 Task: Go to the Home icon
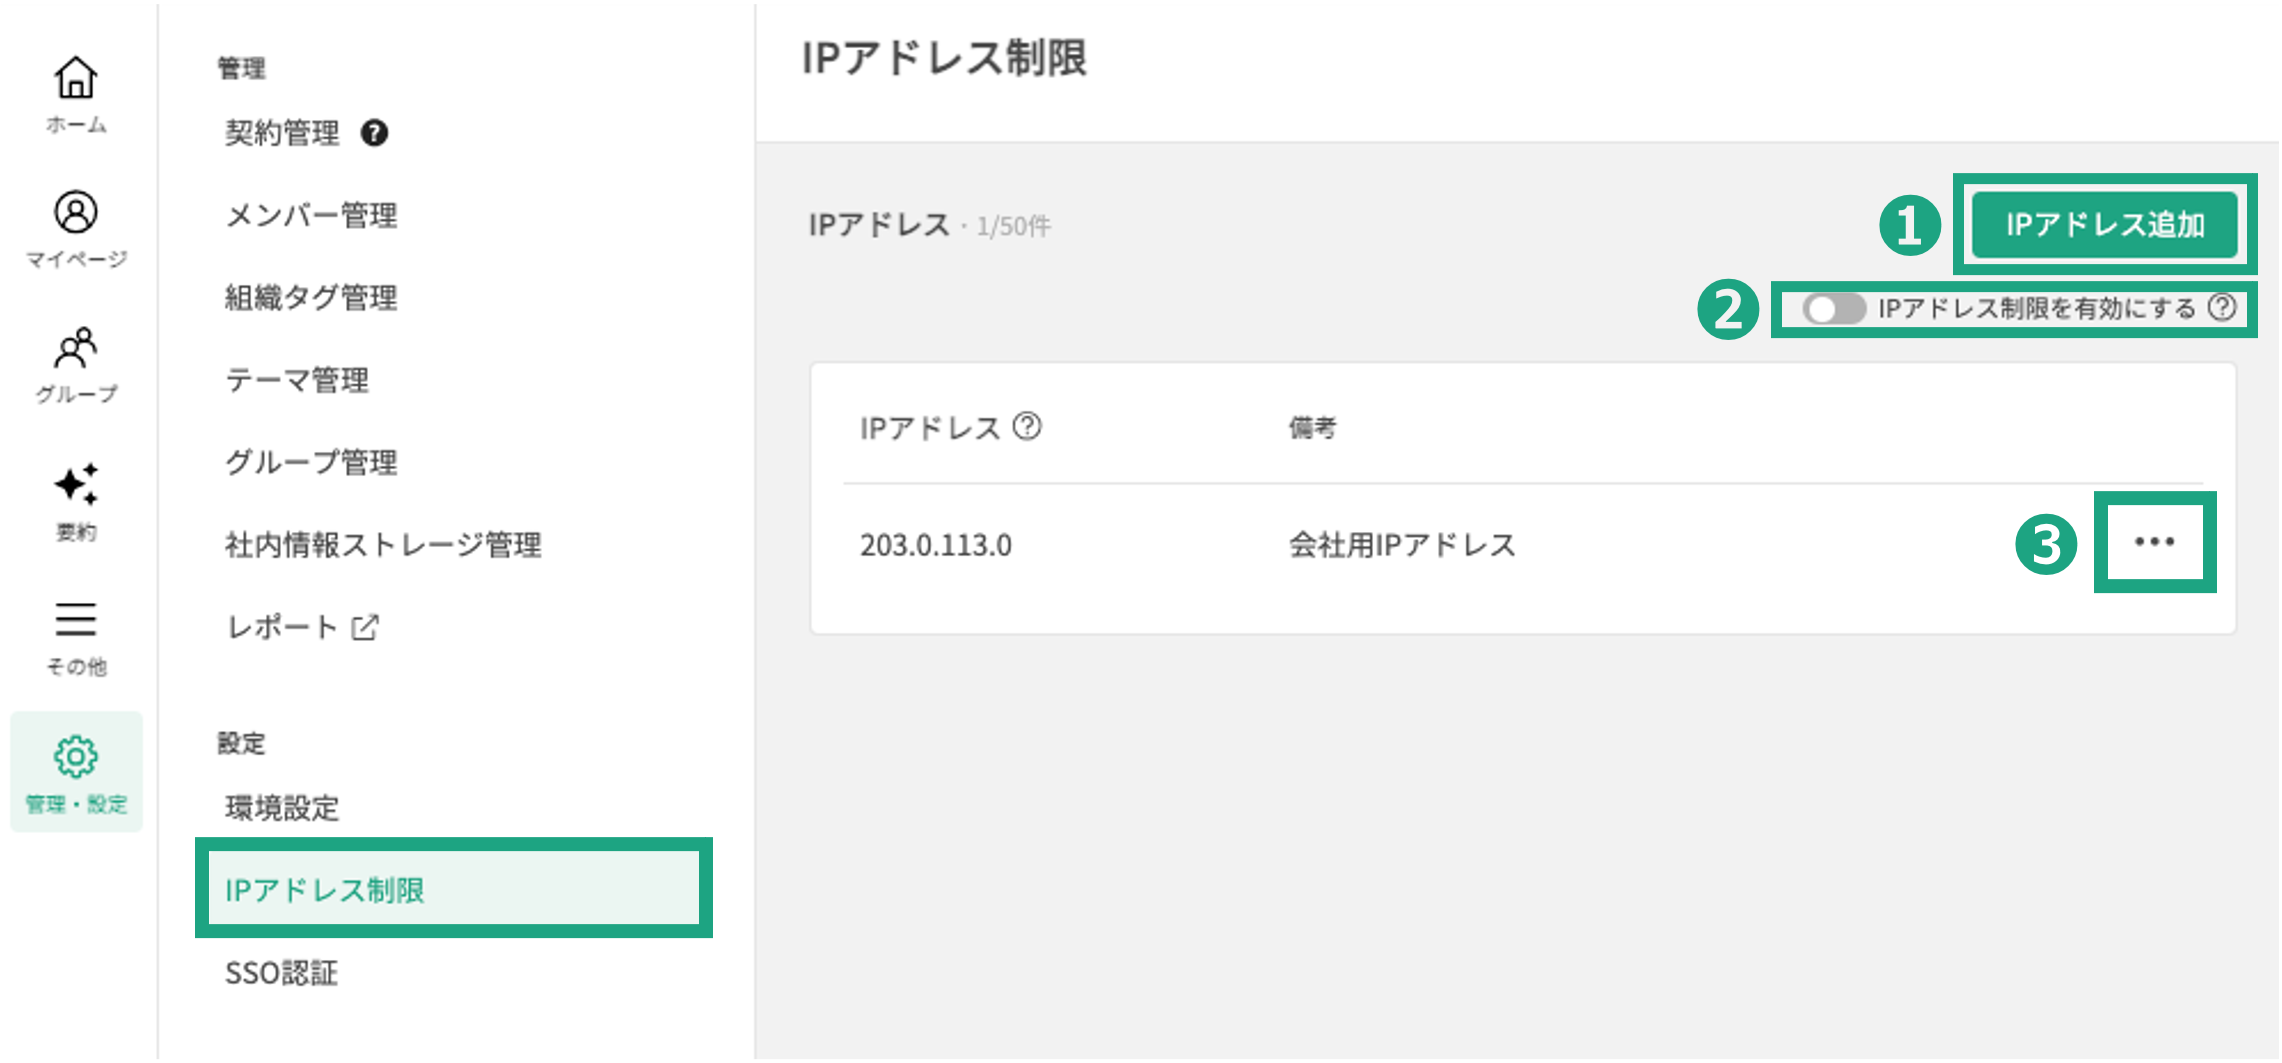[x=76, y=79]
